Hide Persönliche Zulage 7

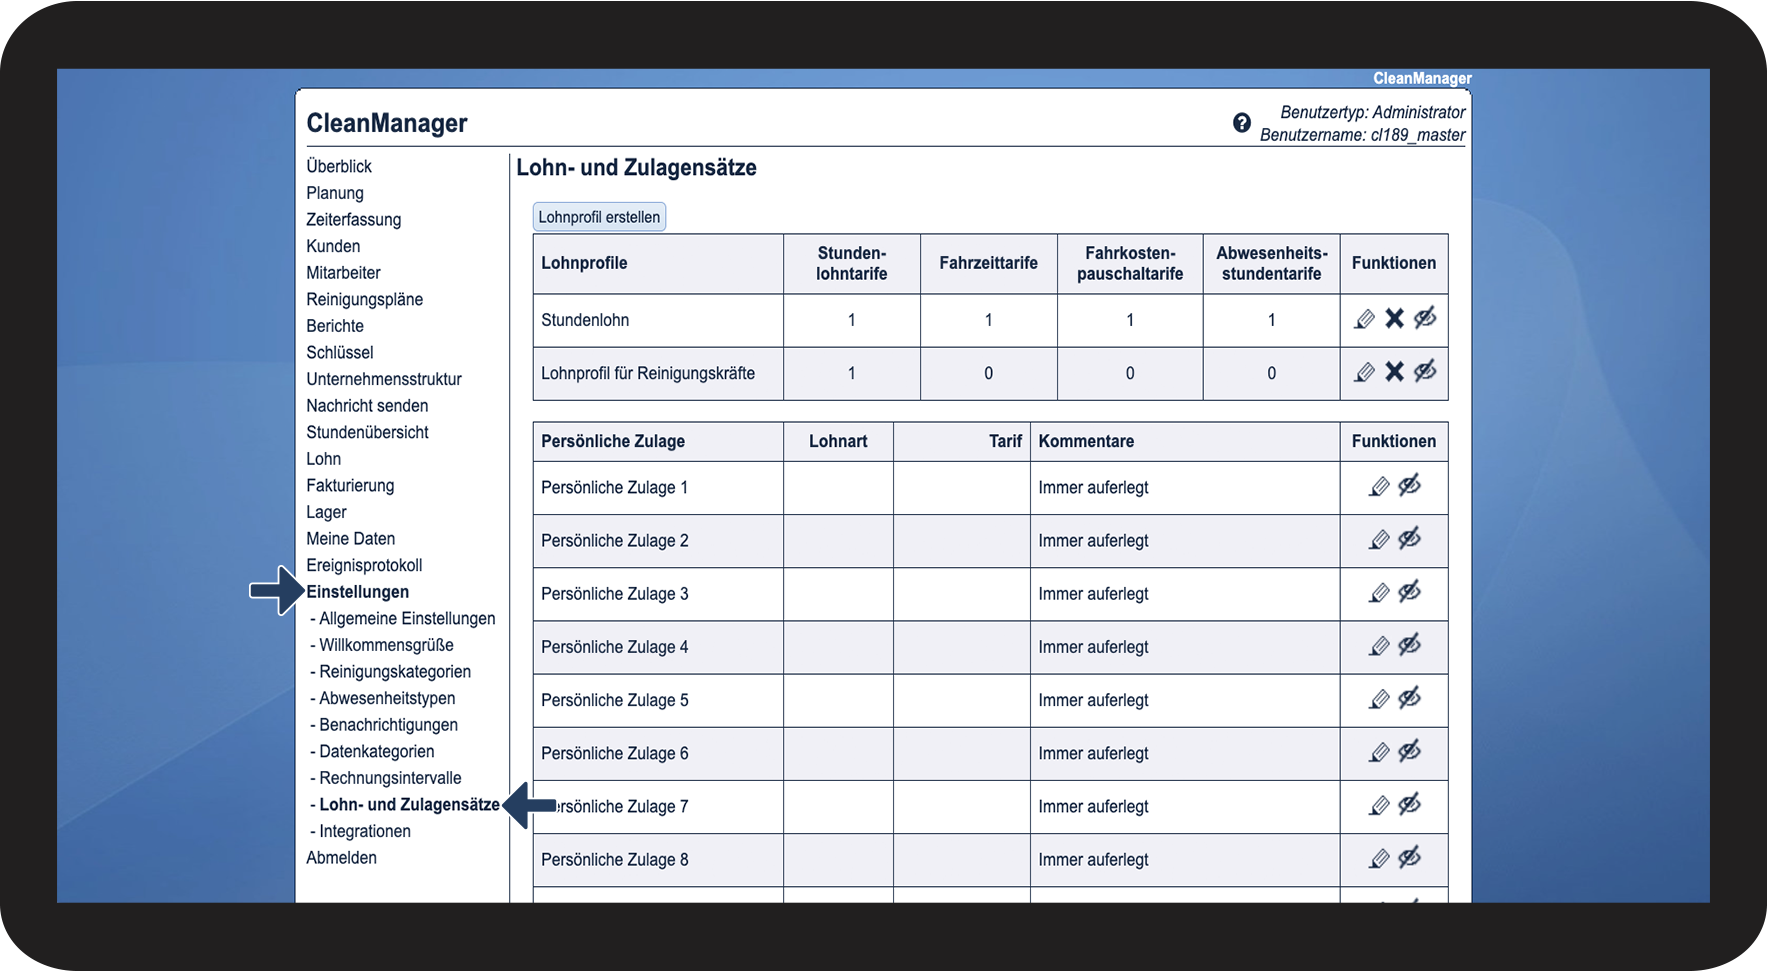coord(1409,804)
